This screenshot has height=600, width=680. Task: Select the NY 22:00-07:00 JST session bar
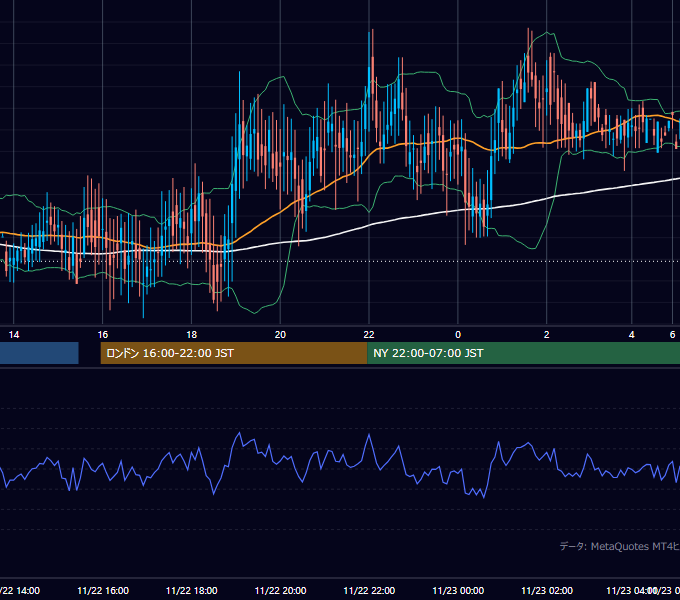pos(523,353)
